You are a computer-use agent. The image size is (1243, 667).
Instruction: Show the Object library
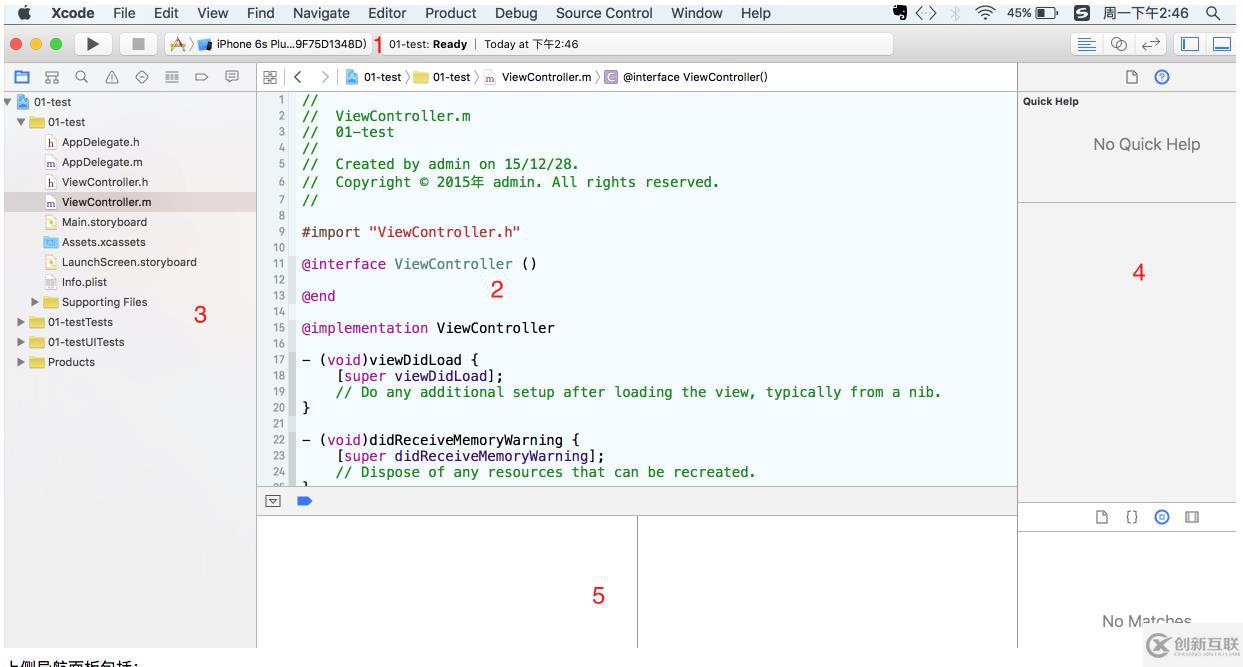[x=1161, y=517]
